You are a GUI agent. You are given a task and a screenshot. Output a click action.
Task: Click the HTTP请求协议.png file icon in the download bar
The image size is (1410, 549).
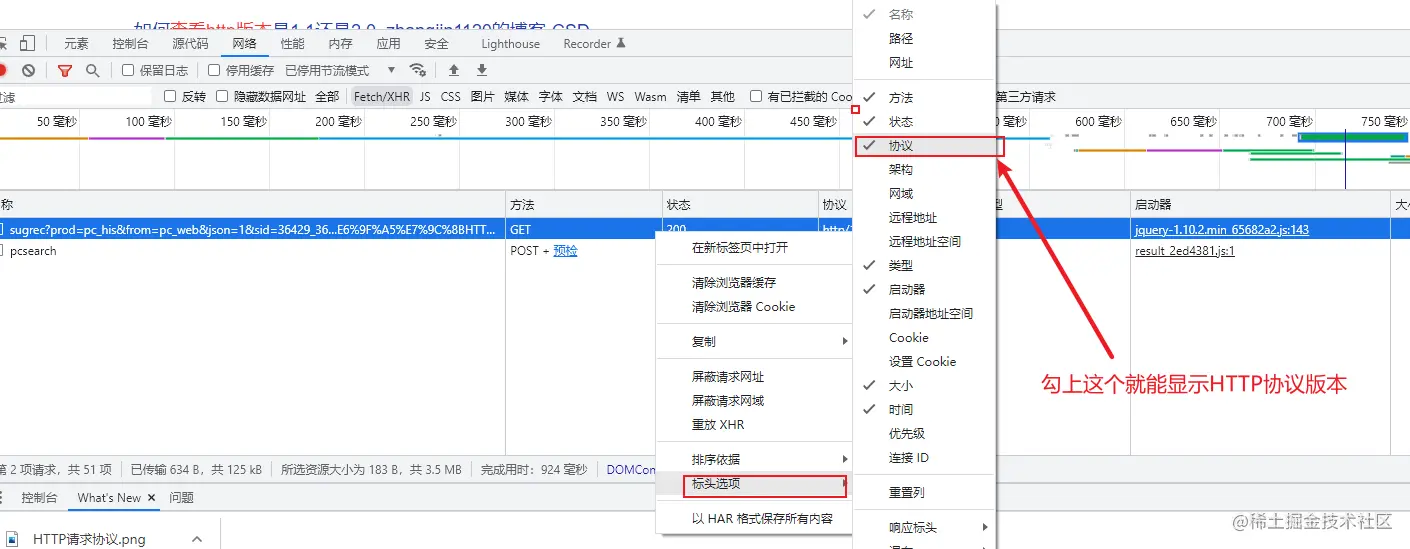coord(14,539)
